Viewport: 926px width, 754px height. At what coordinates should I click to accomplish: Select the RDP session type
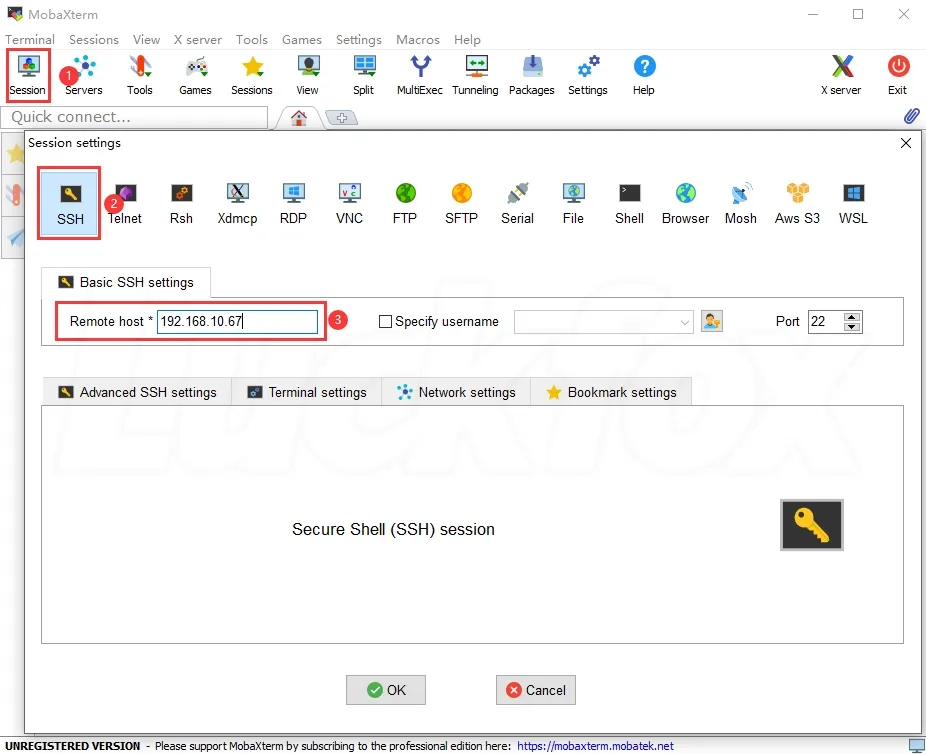coord(294,204)
